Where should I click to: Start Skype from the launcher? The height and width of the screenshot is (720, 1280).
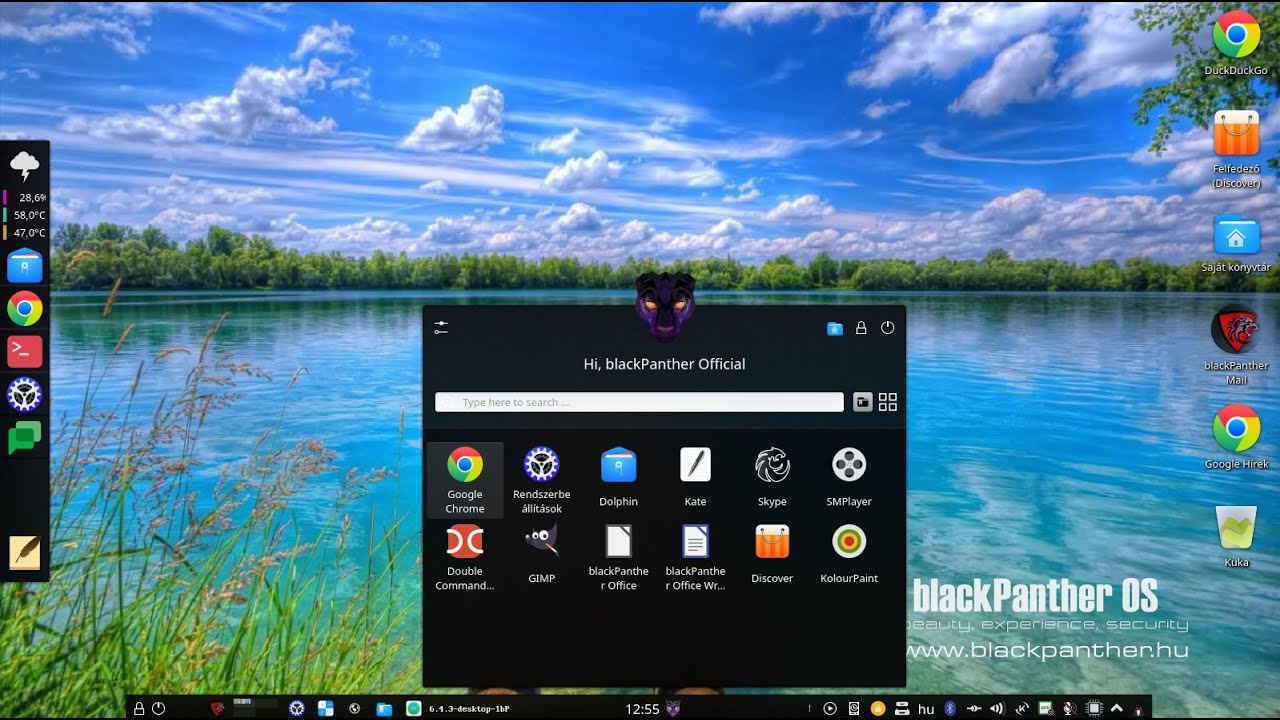pyautogui.click(x=772, y=479)
